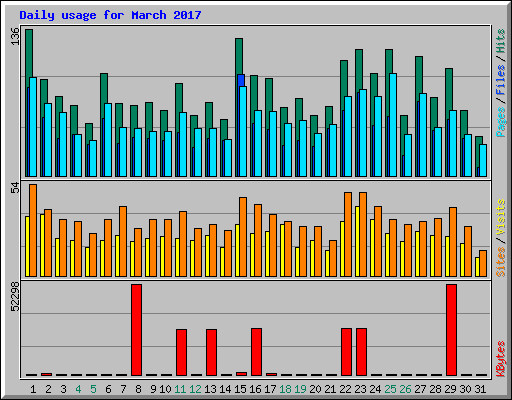
Task: Click the title 'Daily usage for March 2017'
Action: point(110,15)
